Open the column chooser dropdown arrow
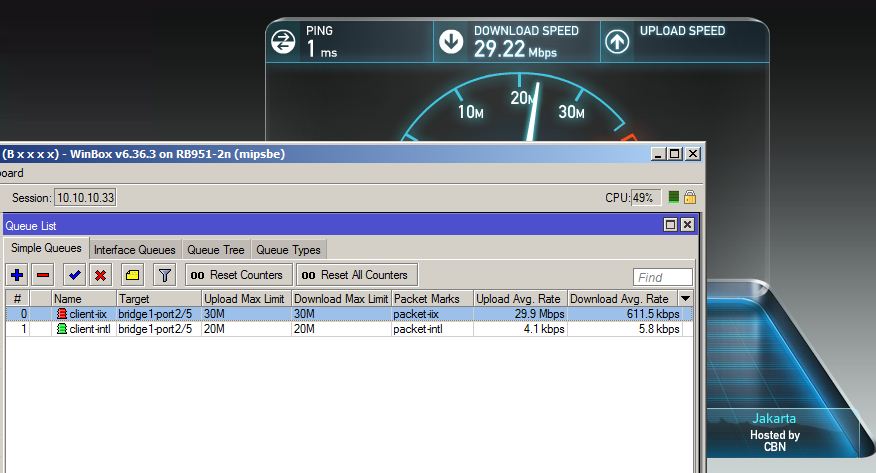 tap(685, 298)
